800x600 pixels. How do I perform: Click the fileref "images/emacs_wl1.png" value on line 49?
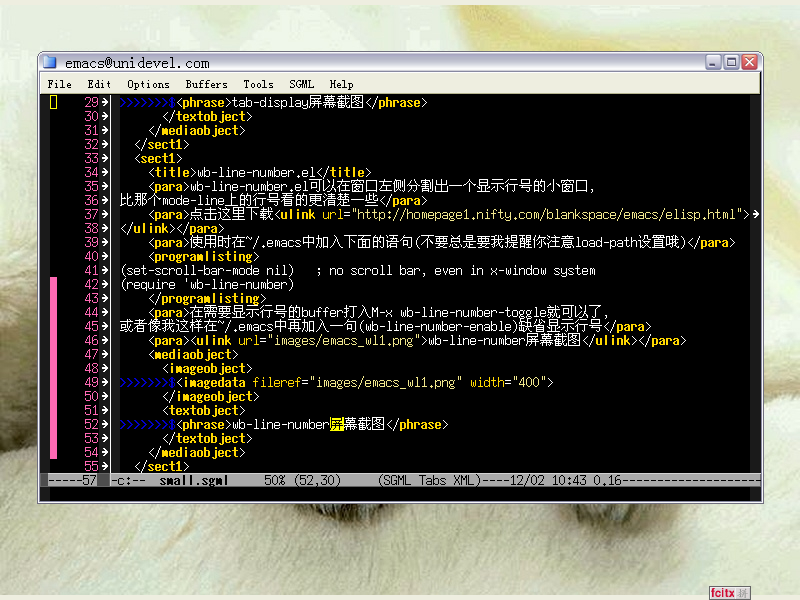click(x=386, y=383)
